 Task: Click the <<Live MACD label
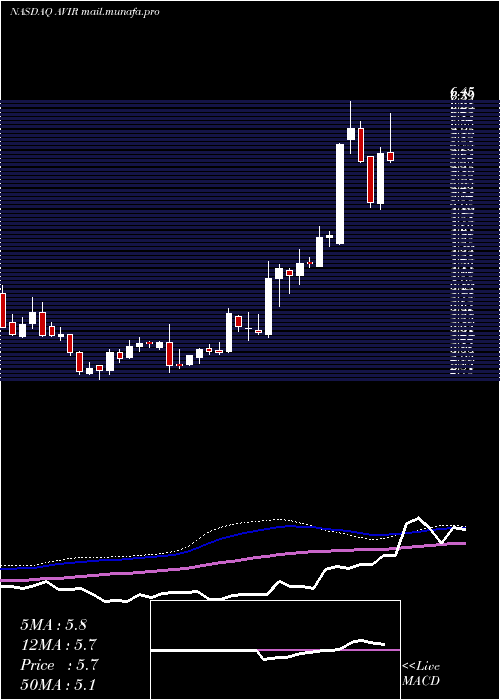pyautogui.click(x=421, y=673)
